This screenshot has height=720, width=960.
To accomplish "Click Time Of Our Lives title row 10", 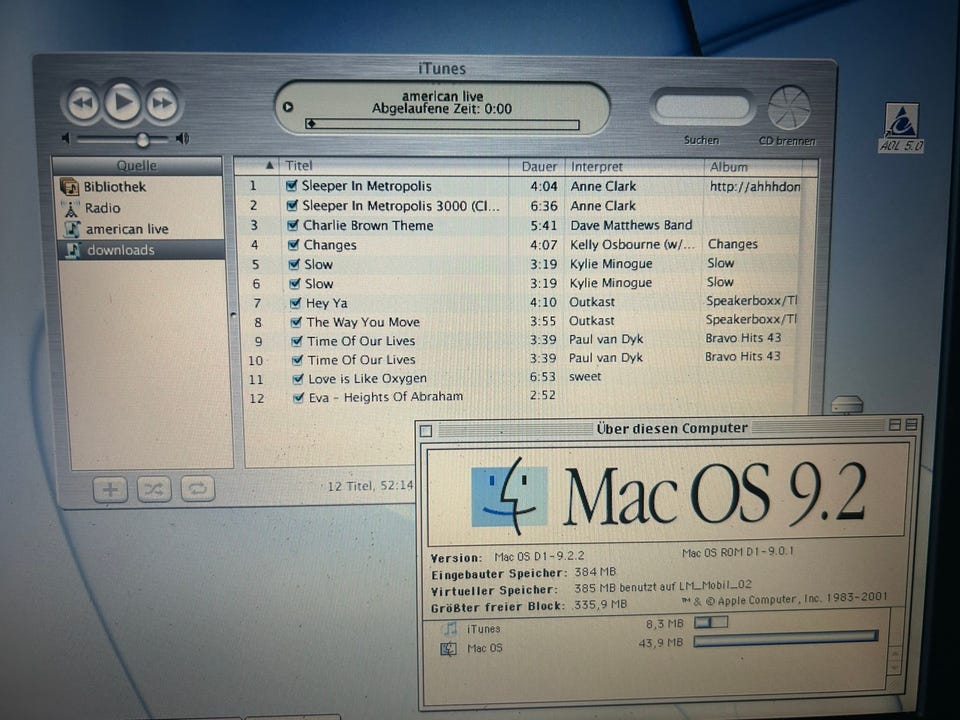I will click(361, 360).
